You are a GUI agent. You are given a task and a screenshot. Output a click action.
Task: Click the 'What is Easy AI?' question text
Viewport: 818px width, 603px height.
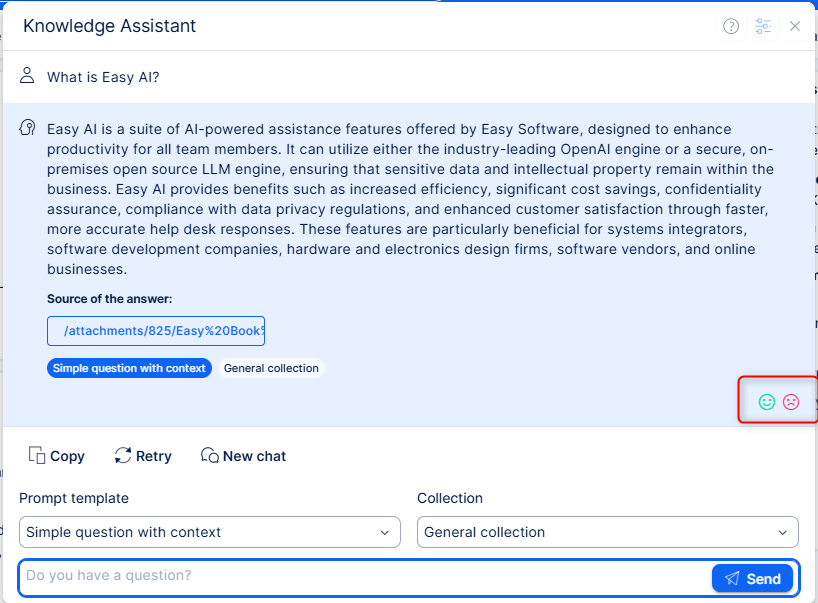pos(103,77)
